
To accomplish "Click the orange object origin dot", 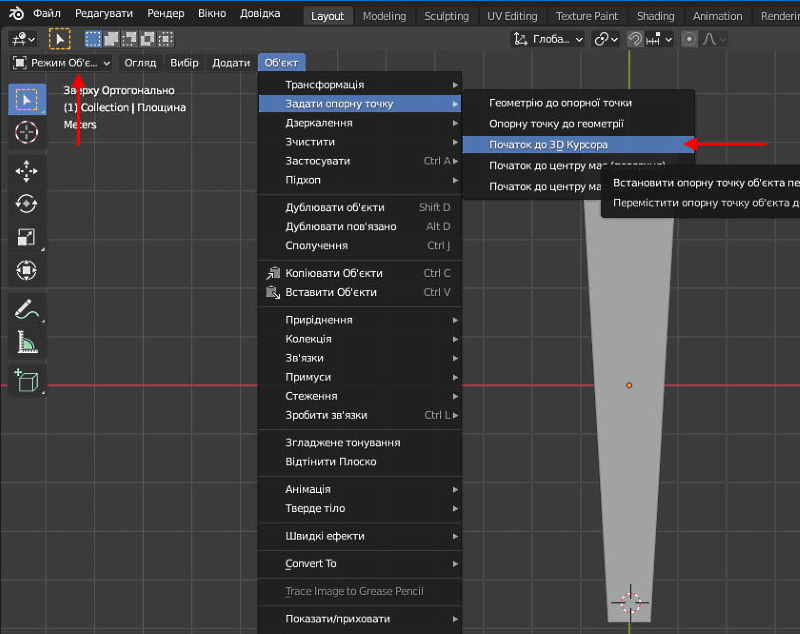I will click(629, 385).
